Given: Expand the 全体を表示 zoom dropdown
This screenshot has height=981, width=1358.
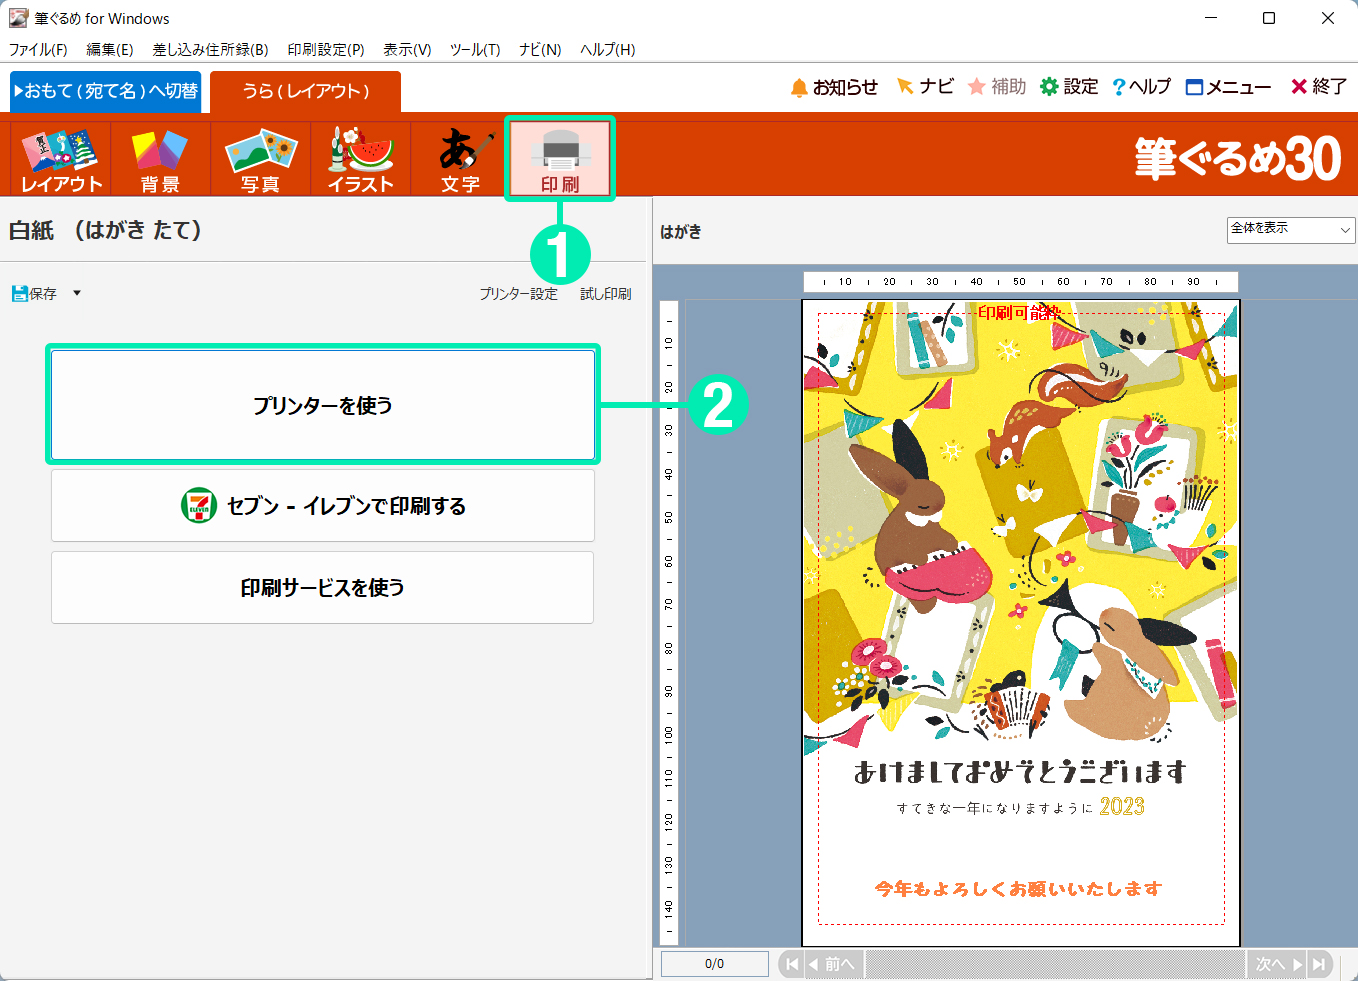Looking at the screenshot, I should tap(1290, 230).
